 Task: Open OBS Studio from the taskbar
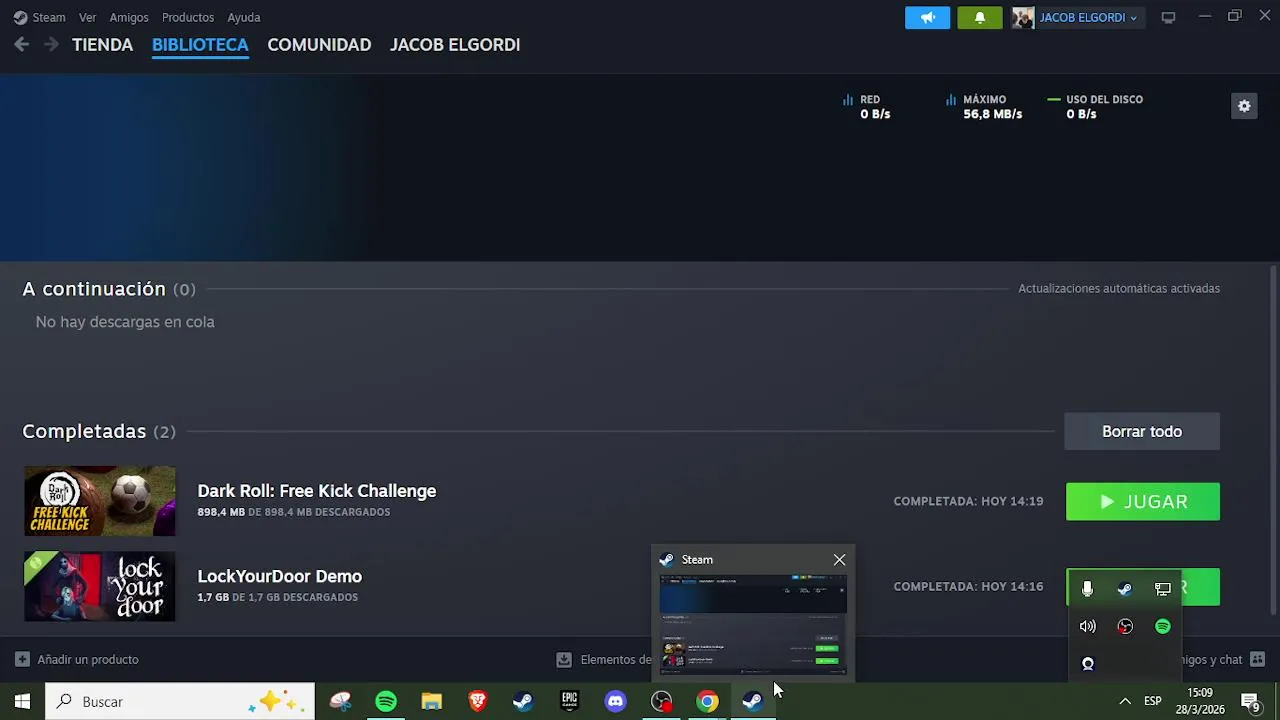pos(661,701)
